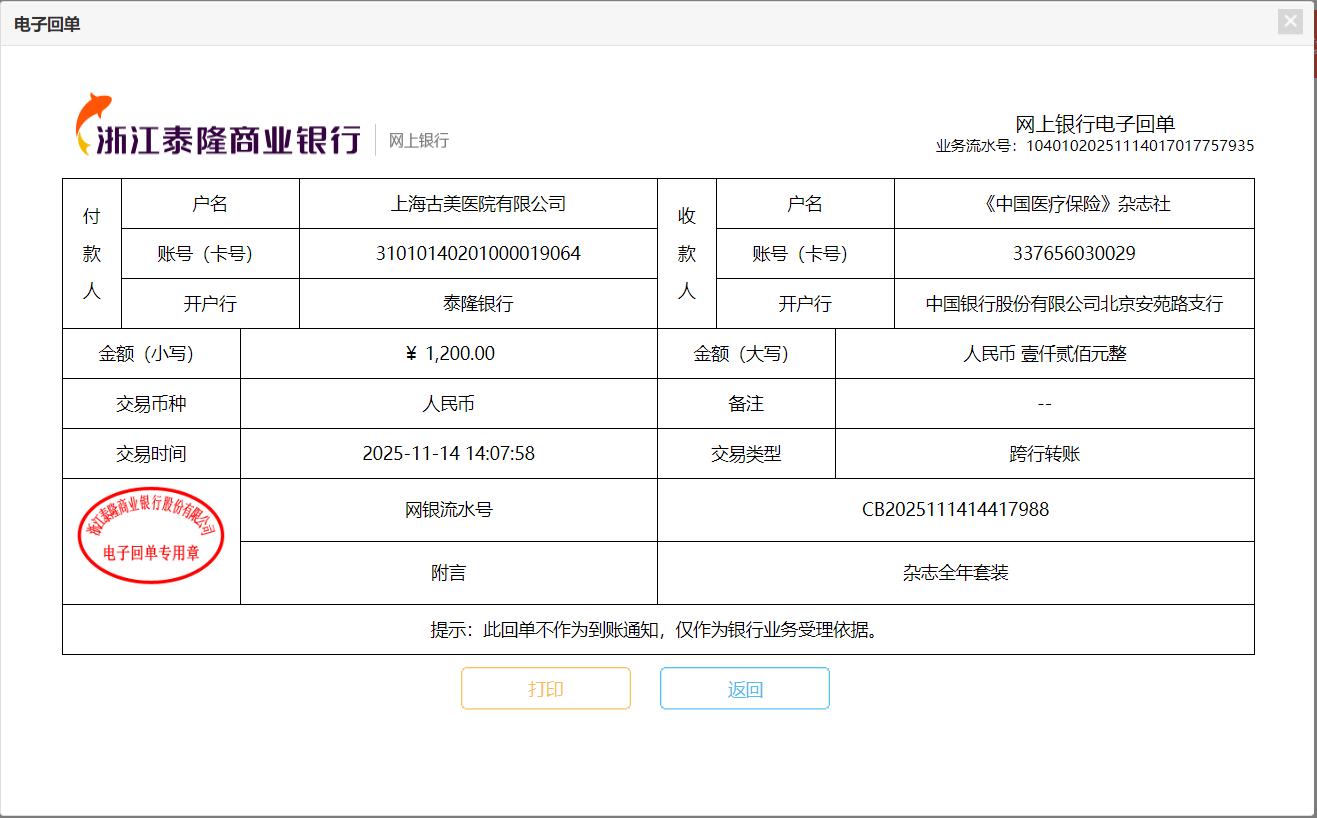Click the amount value ¥ 1,200.00
This screenshot has height=818, width=1317.
(450, 354)
